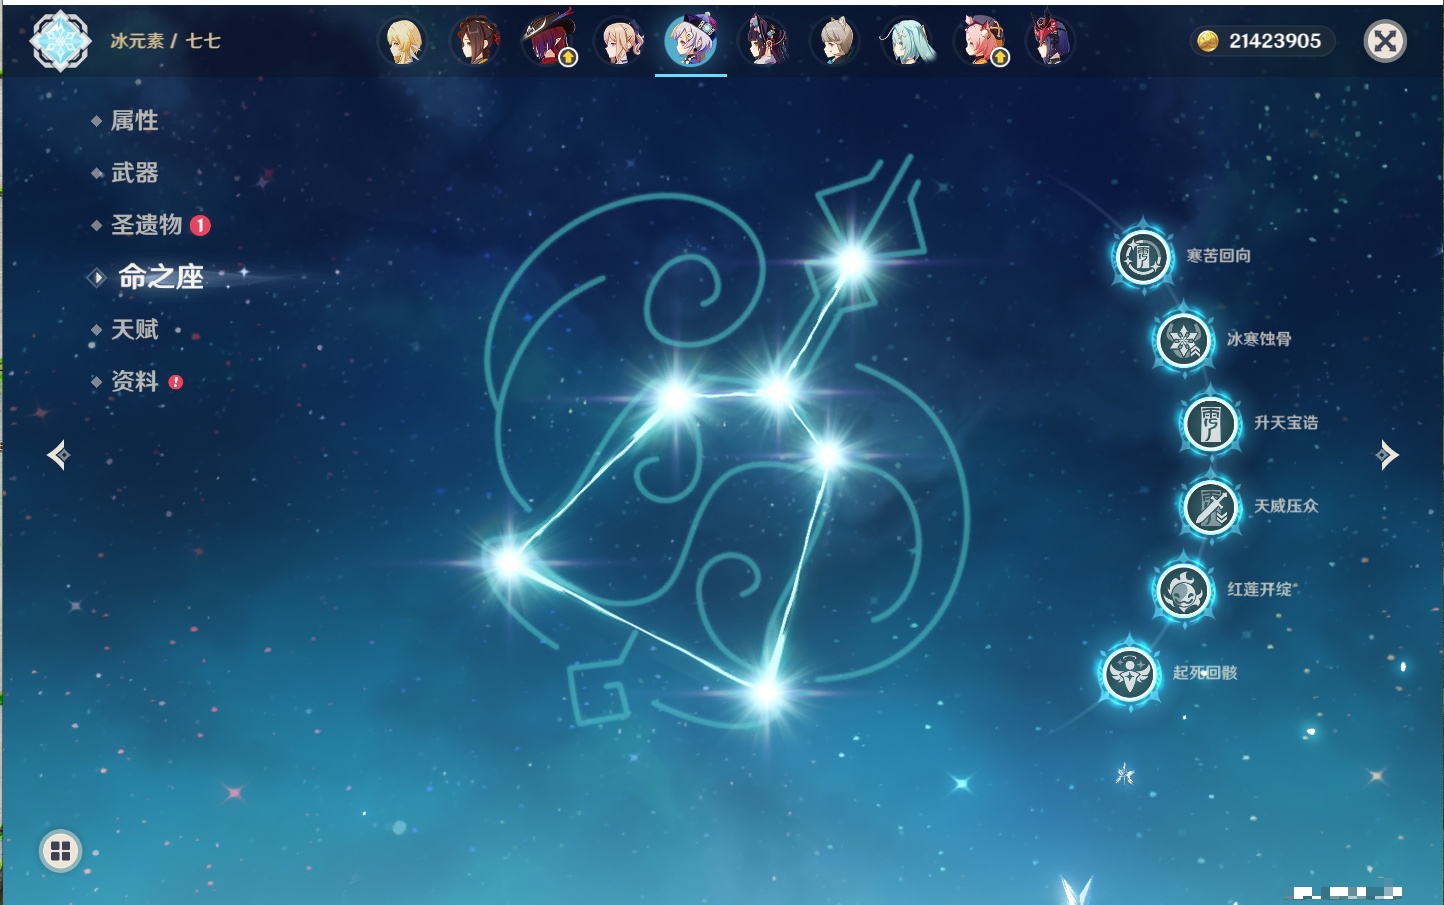Close the character screen with X
The image size is (1444, 905).
pos(1385,41)
